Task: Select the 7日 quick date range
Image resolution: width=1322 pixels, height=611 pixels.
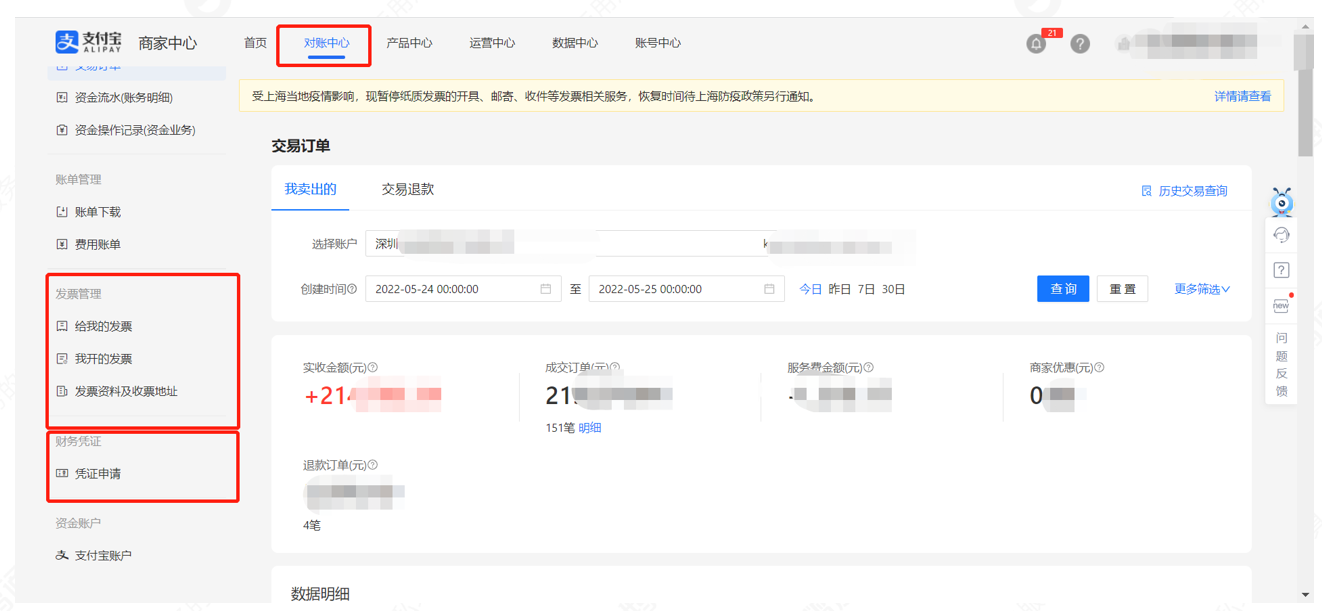Action: (866, 289)
